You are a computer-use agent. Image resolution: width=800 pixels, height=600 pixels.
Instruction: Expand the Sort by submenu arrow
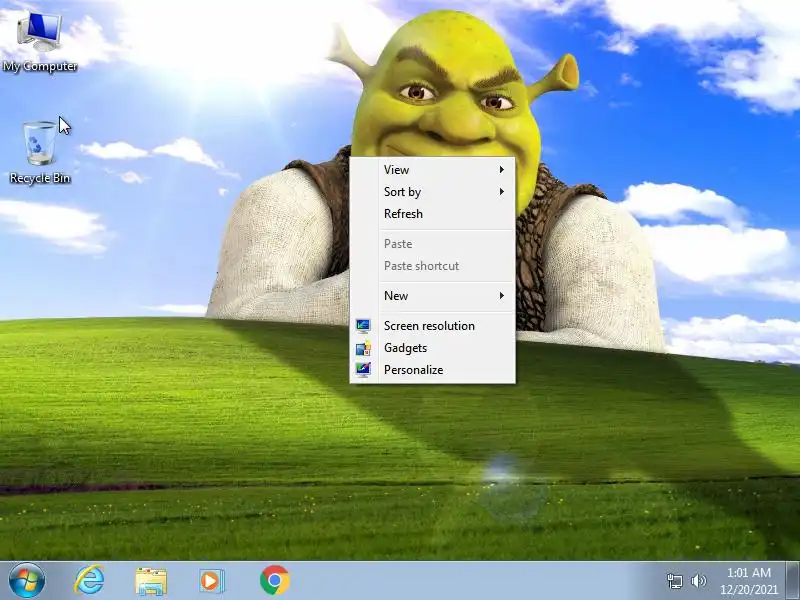click(502, 191)
